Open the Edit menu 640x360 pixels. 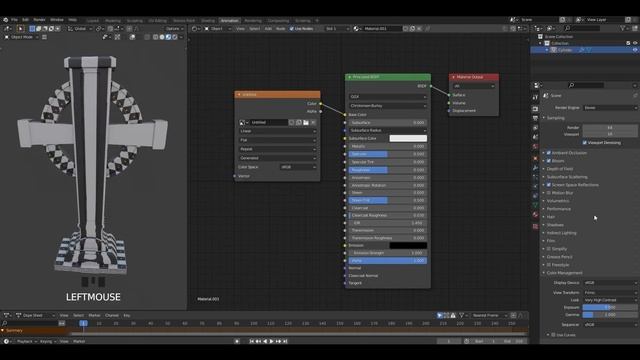pos(25,20)
